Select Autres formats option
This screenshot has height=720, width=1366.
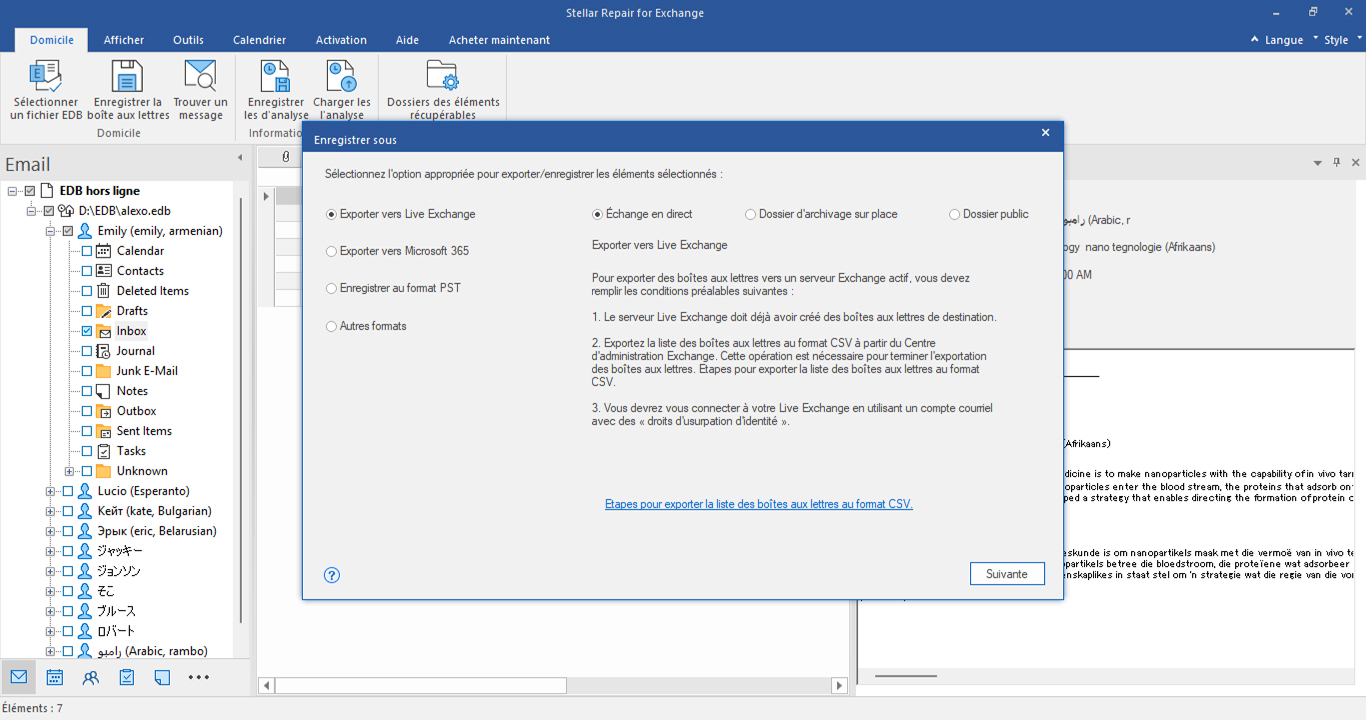[x=366, y=326]
